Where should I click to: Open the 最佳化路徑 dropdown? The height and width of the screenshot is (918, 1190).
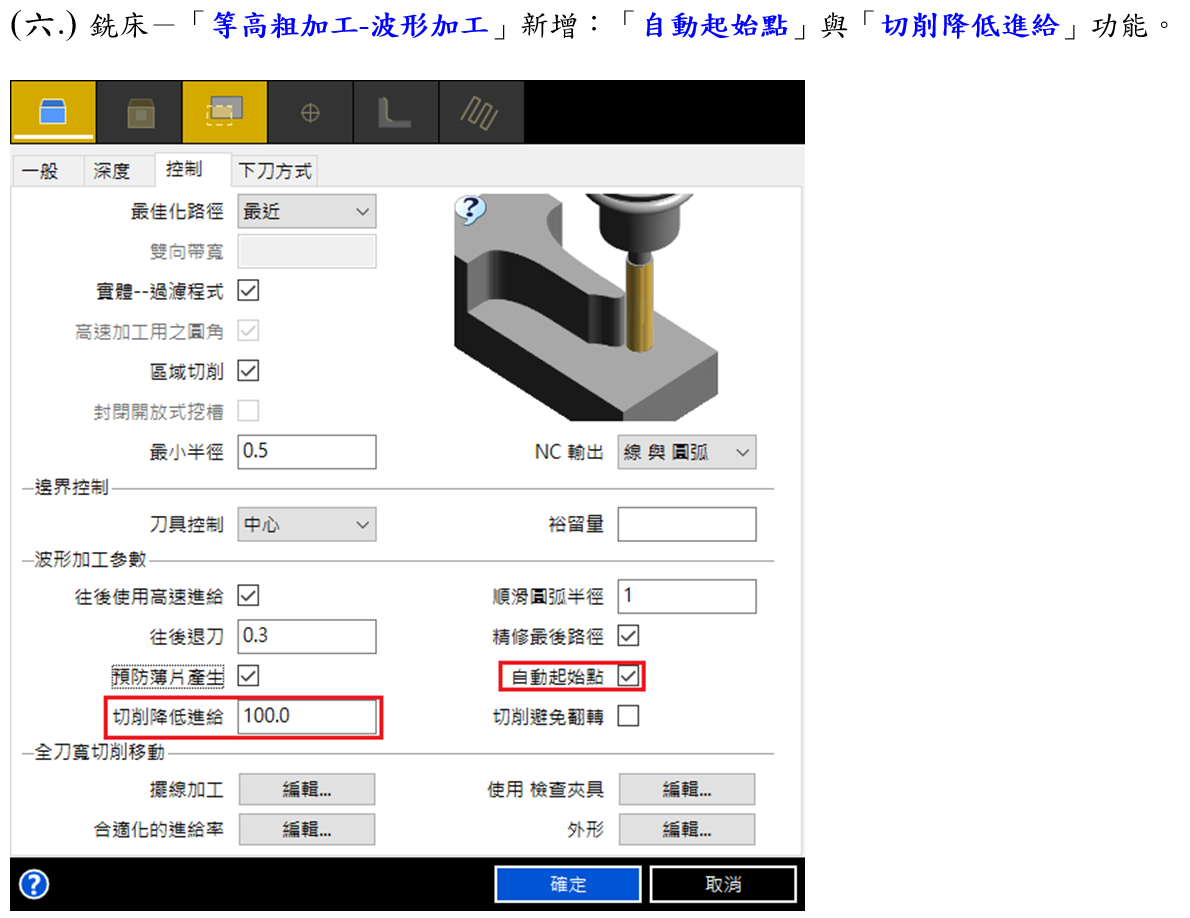pos(306,212)
